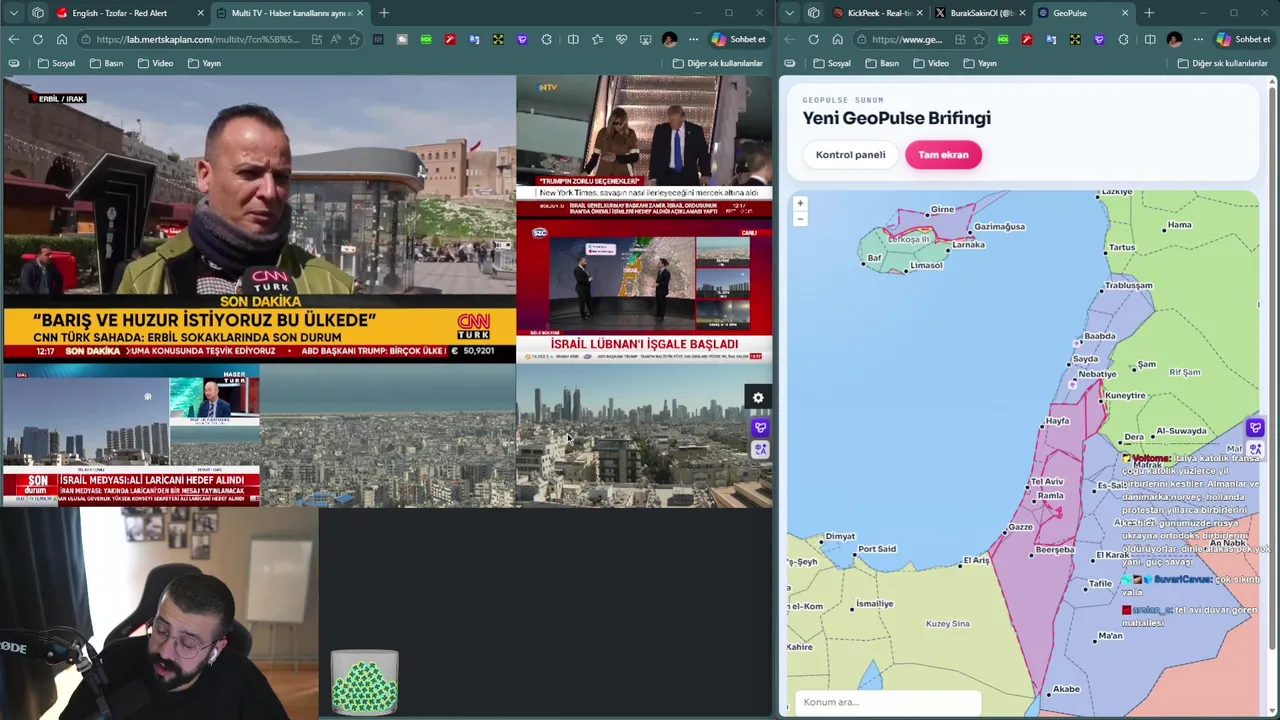Click purple extension icon over Multi TV videos
This screenshot has height=720, width=1280.
click(x=760, y=428)
